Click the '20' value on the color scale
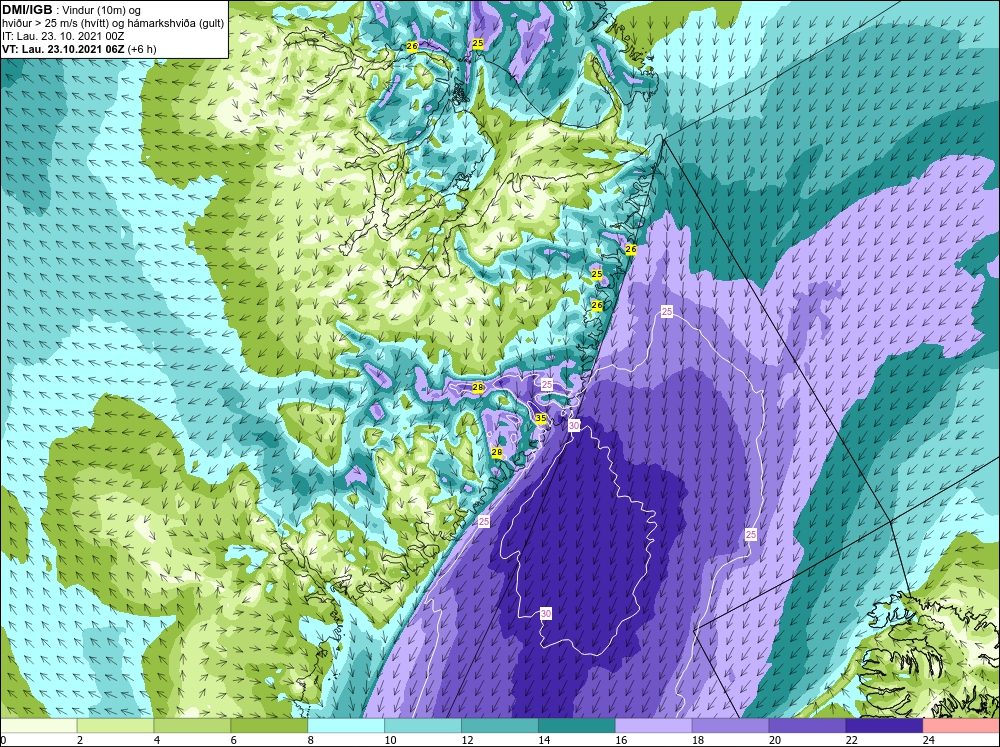1000x747 pixels. pos(775,740)
